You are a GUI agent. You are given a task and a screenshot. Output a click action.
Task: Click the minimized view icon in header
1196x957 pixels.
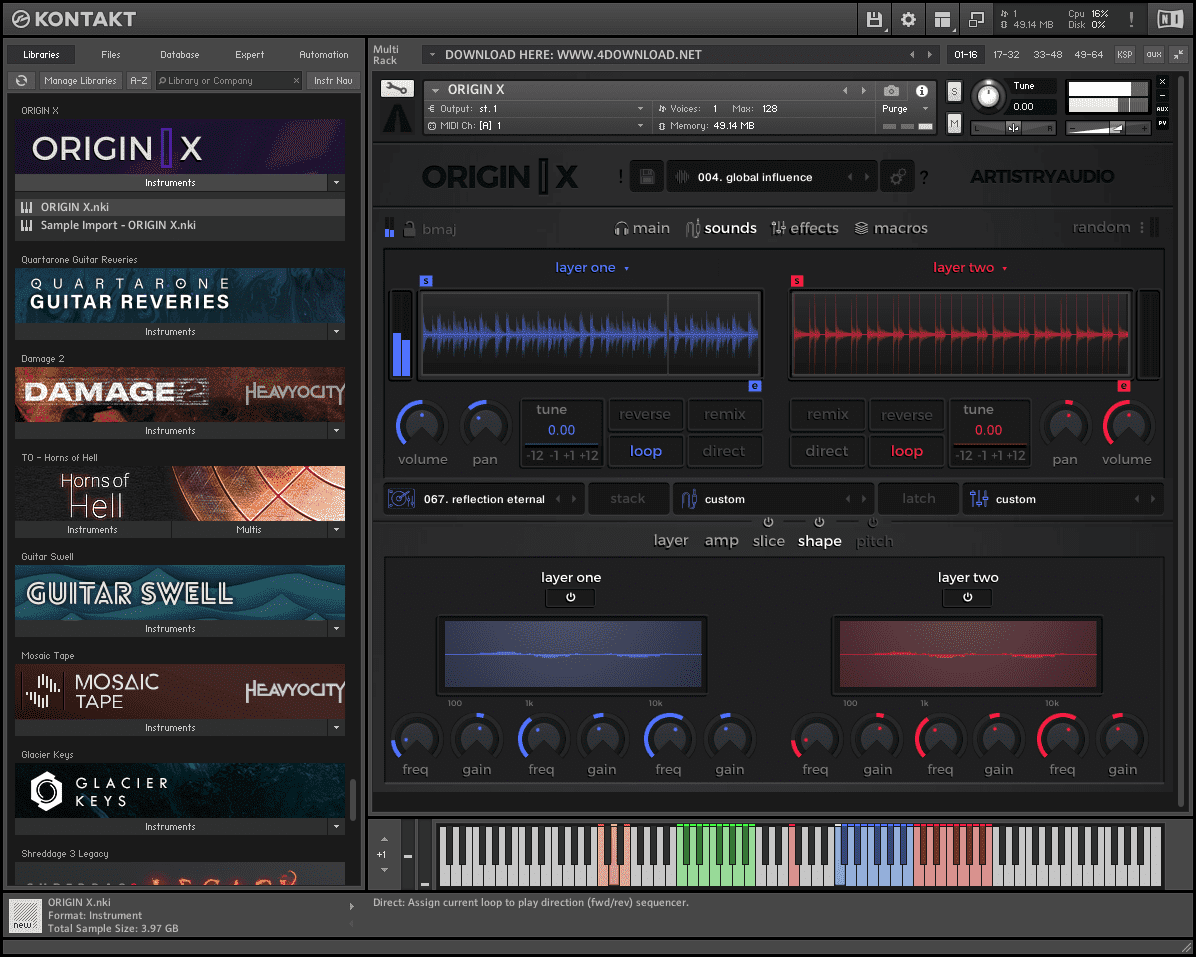point(976,20)
